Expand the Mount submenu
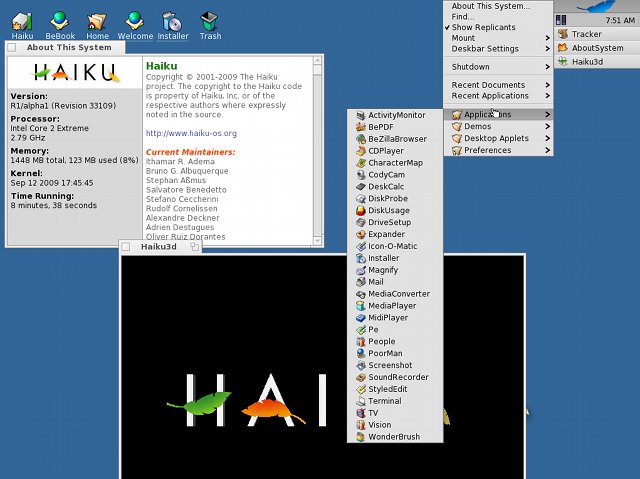 pyautogui.click(x=498, y=38)
